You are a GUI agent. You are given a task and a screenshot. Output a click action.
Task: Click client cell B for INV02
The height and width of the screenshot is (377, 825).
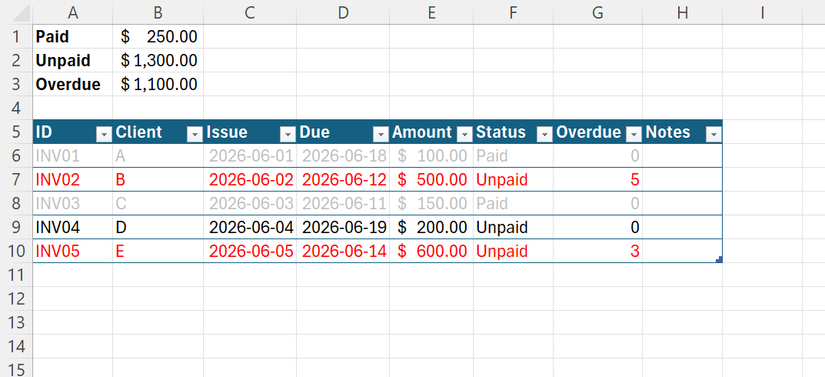(x=158, y=180)
